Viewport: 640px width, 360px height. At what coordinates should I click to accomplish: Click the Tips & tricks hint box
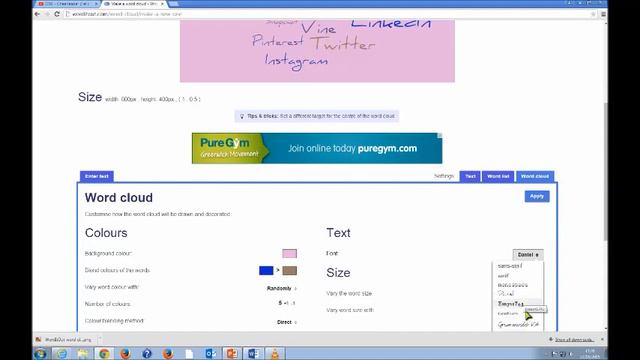pyautogui.click(x=317, y=116)
